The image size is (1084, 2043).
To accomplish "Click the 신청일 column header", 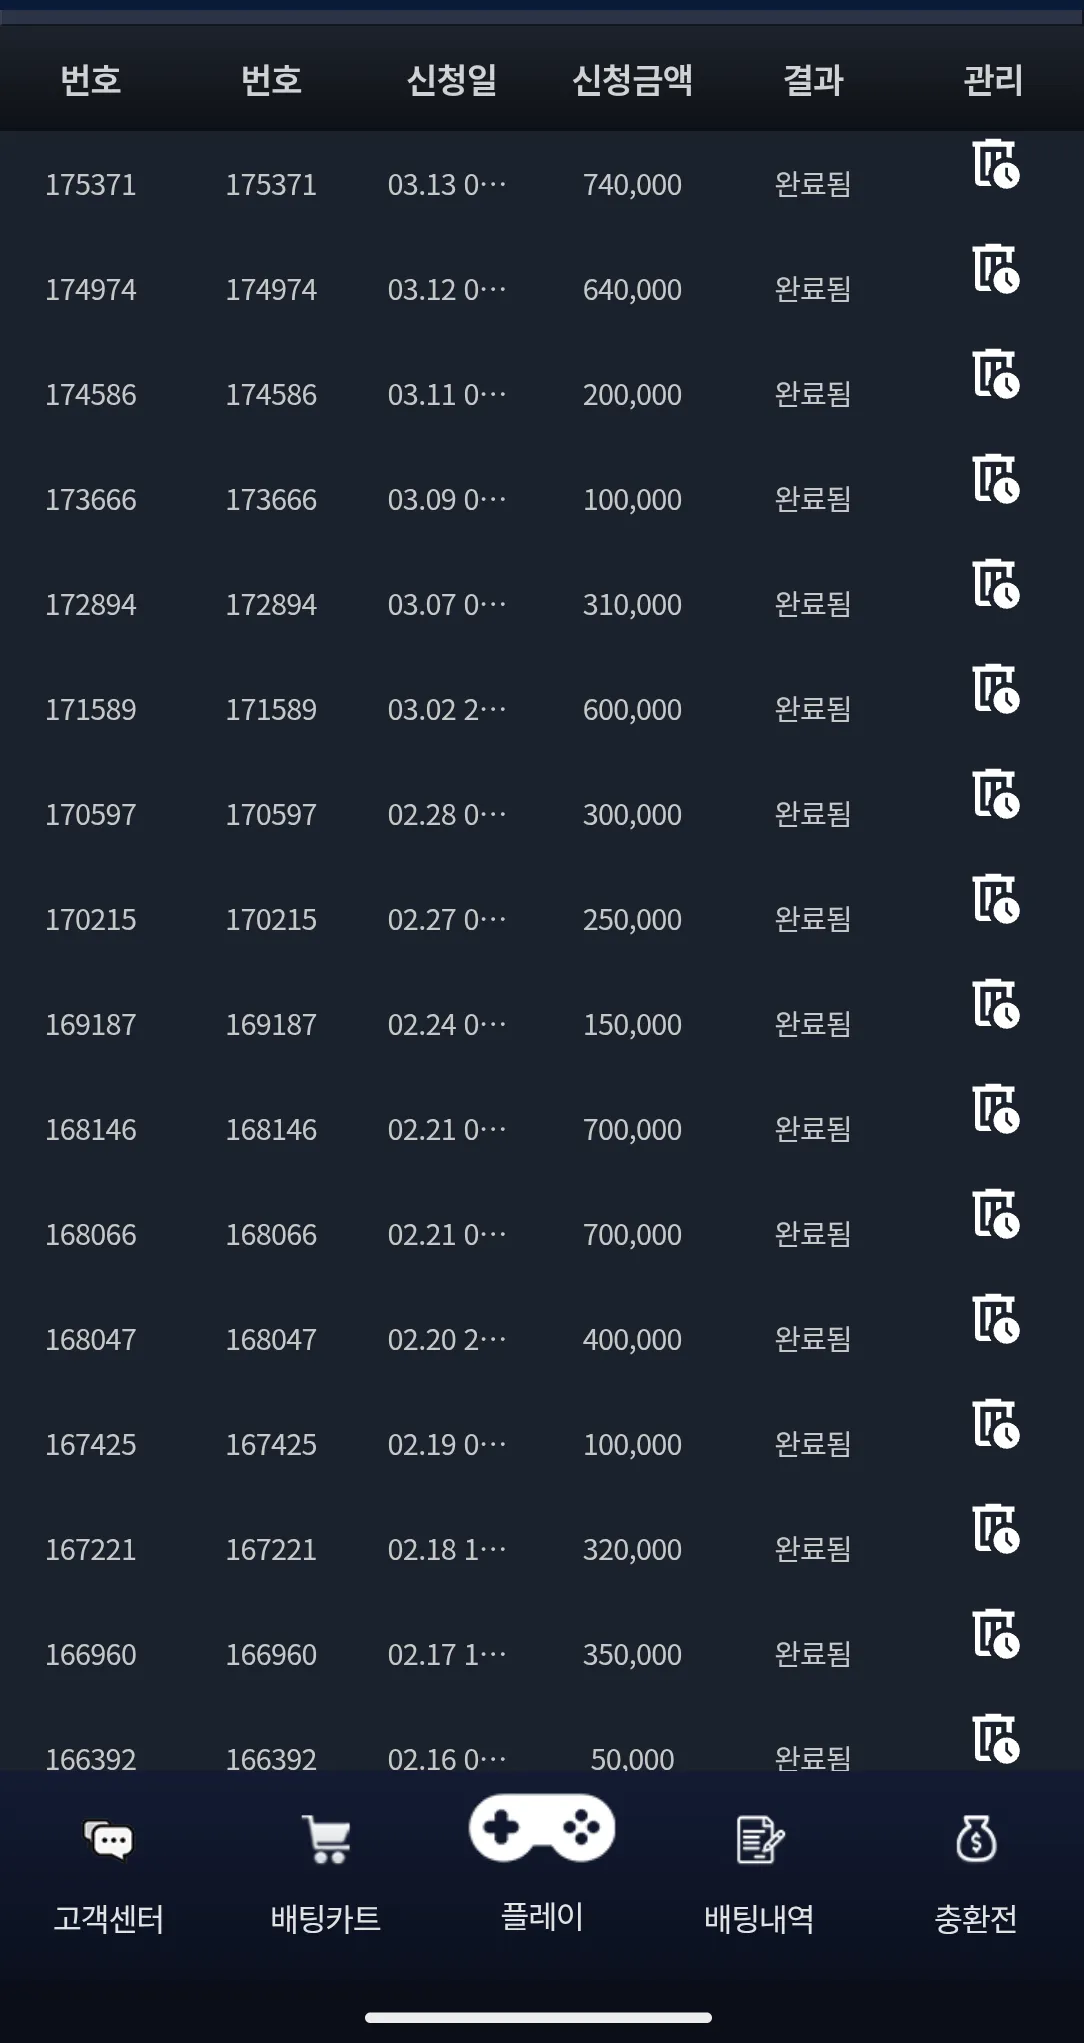I will 452,79.
